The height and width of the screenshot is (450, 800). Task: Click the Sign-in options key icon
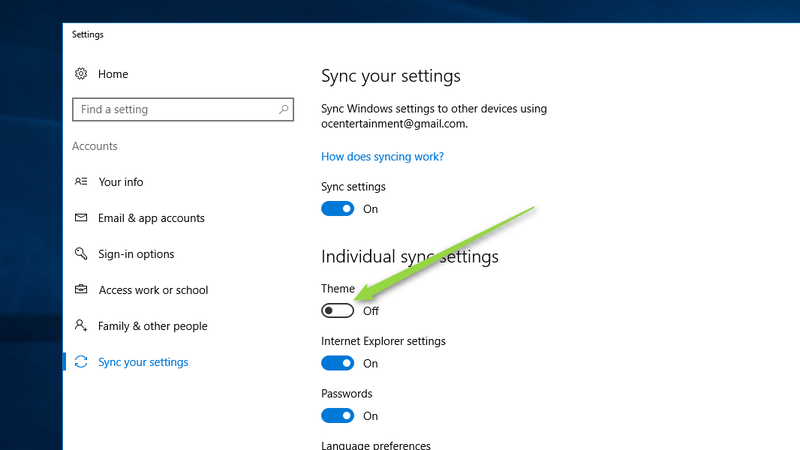81,254
